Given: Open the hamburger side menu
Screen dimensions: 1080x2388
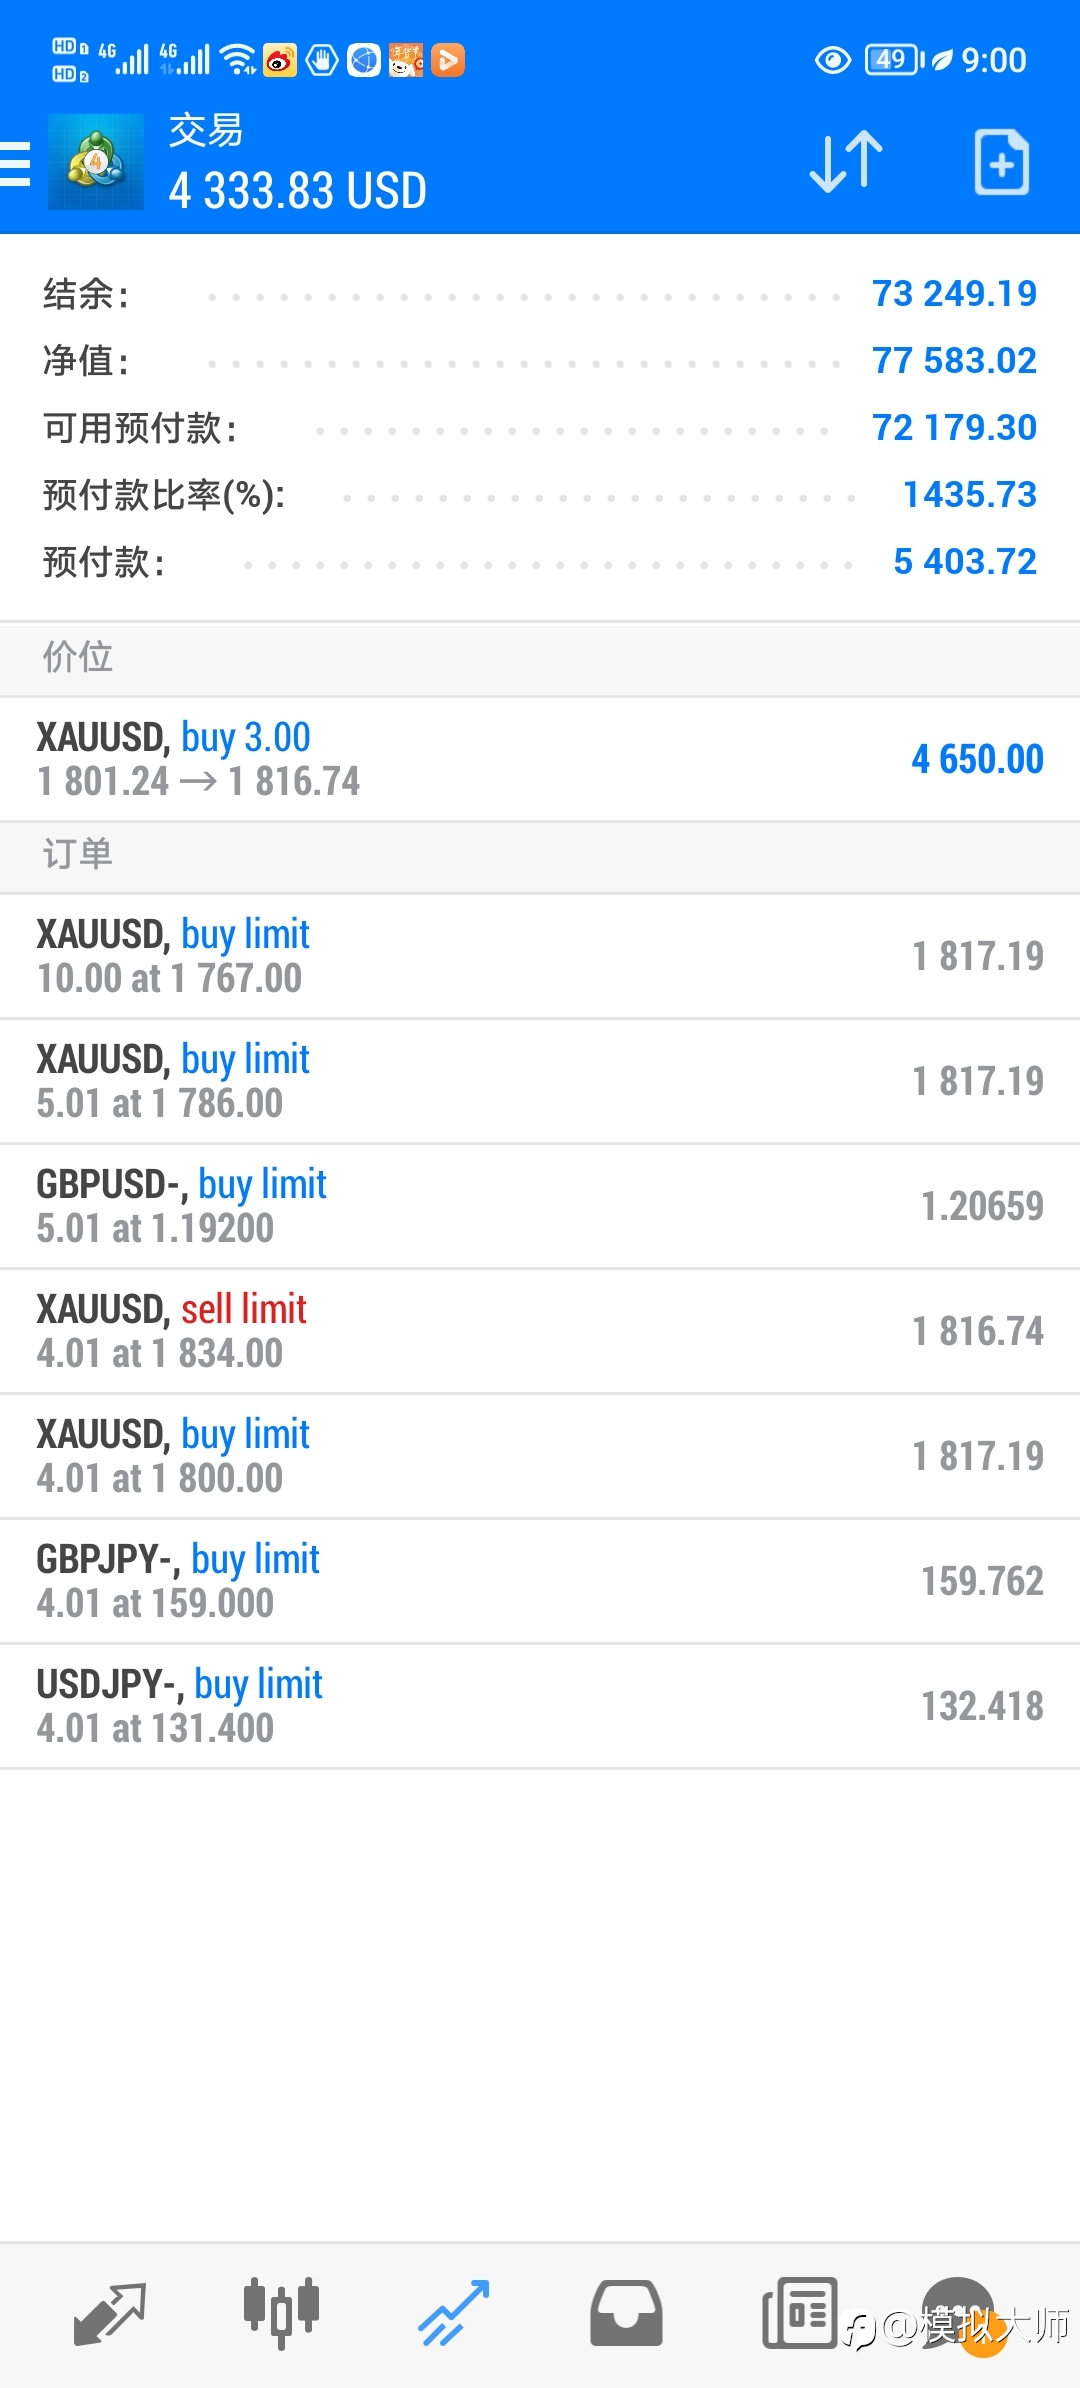Looking at the screenshot, I should point(15,164).
